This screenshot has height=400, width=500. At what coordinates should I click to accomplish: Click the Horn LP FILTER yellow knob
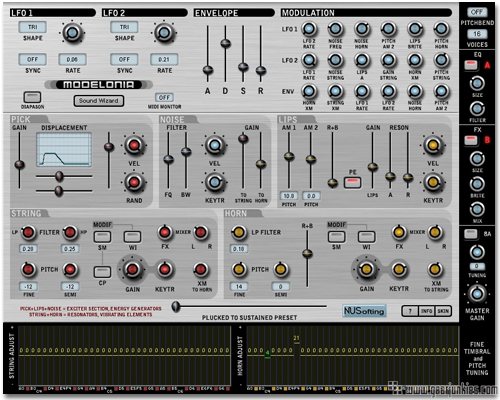pos(238,232)
